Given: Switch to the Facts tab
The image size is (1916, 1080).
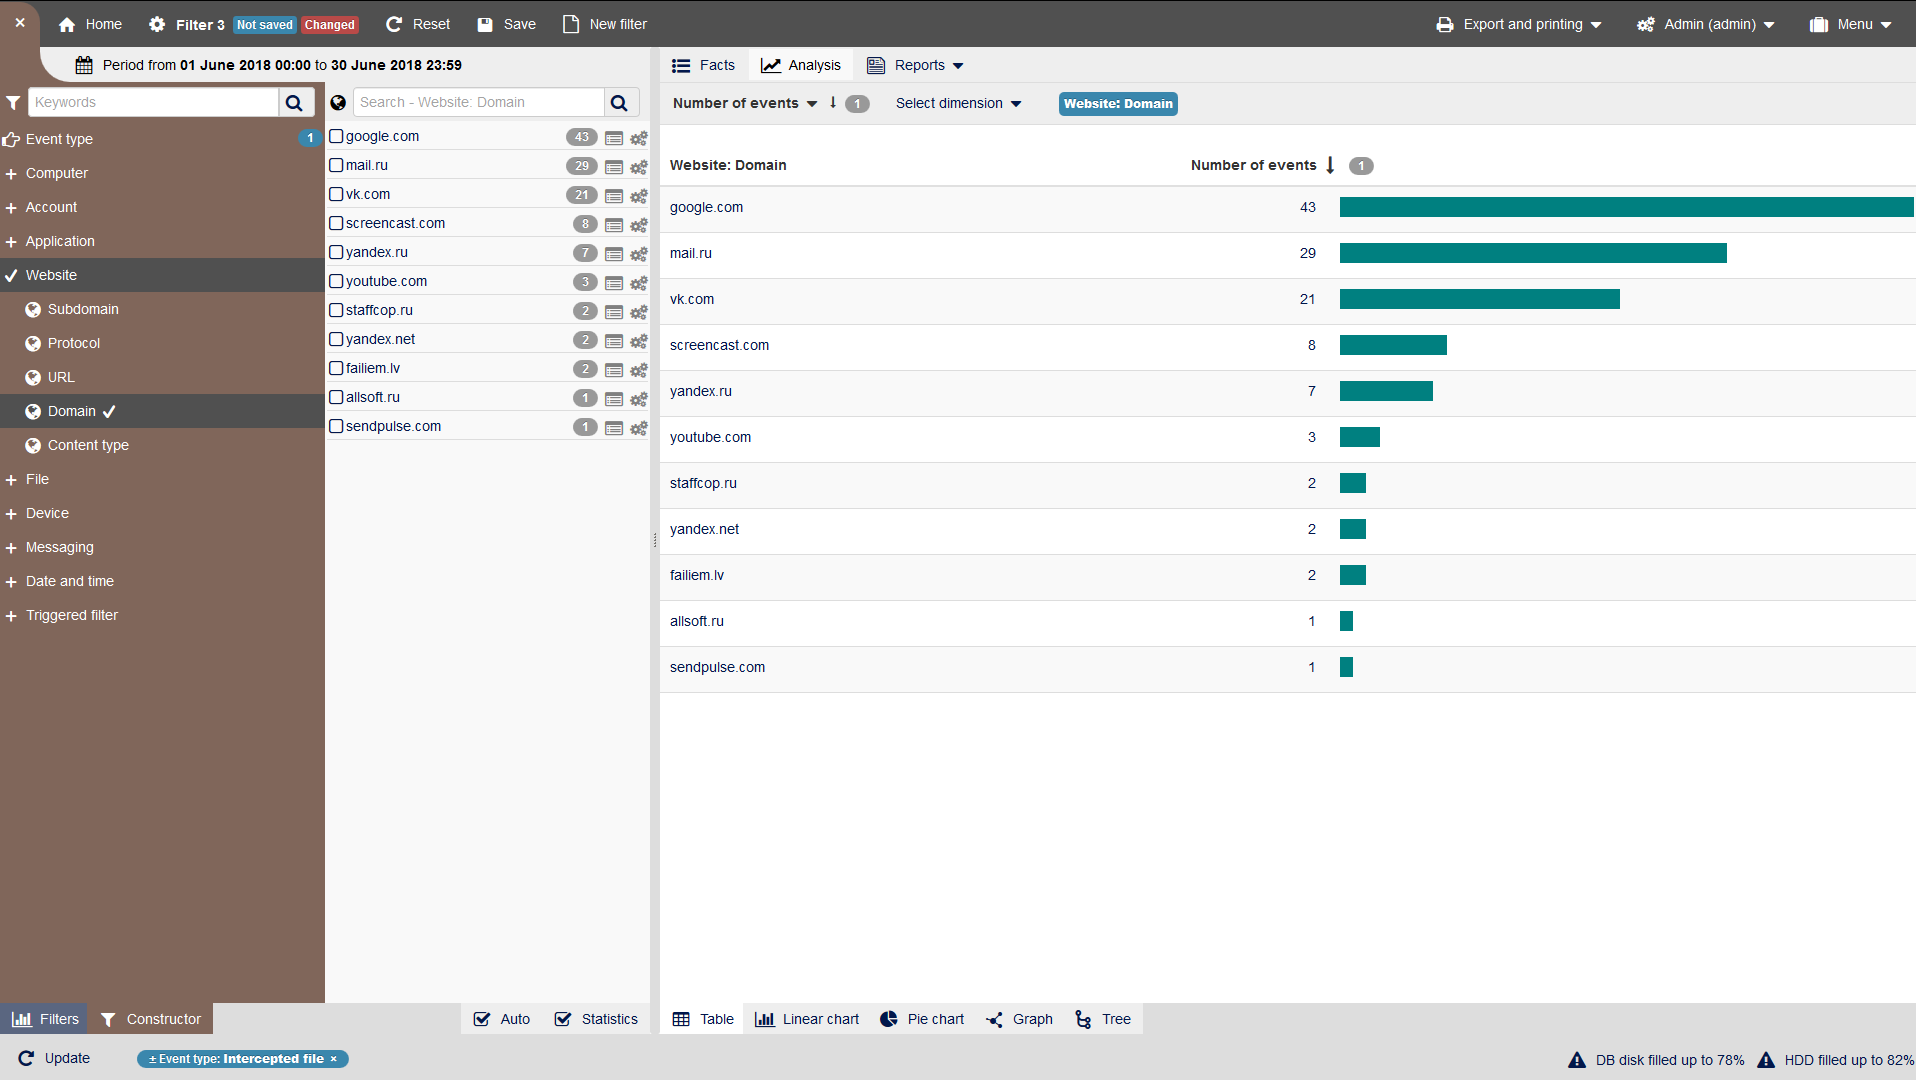Looking at the screenshot, I should click(x=704, y=65).
